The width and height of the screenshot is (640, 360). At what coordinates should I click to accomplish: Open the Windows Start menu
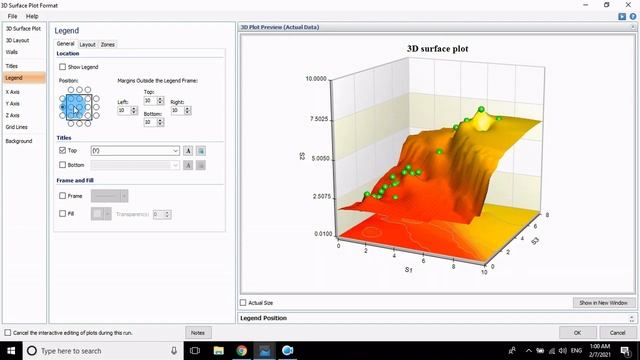11,351
